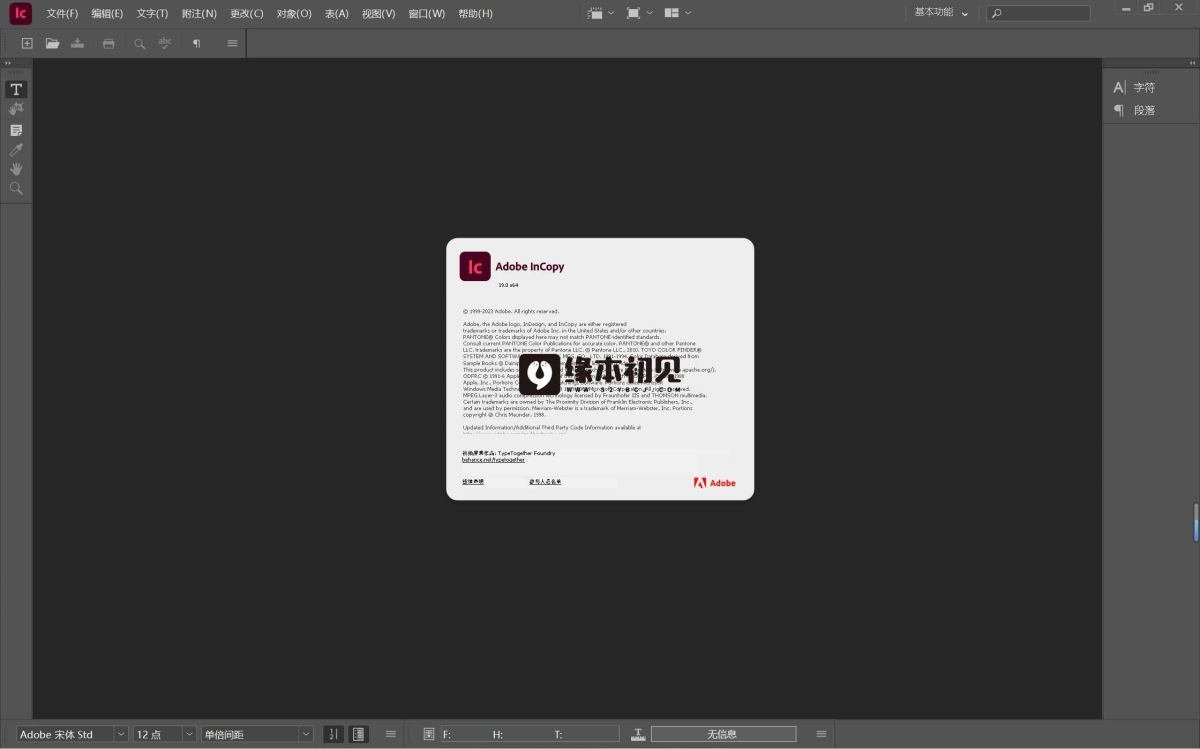Open the 表(A) menu
Screen dimensions: 1200x749
(337, 13)
